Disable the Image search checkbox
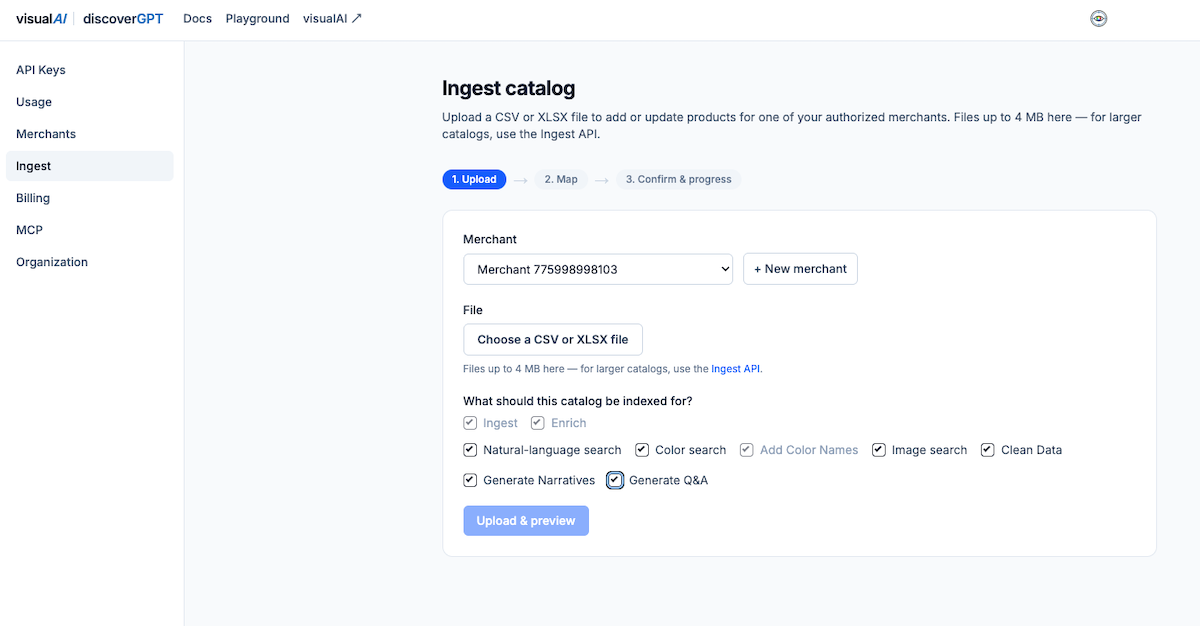 (879, 450)
